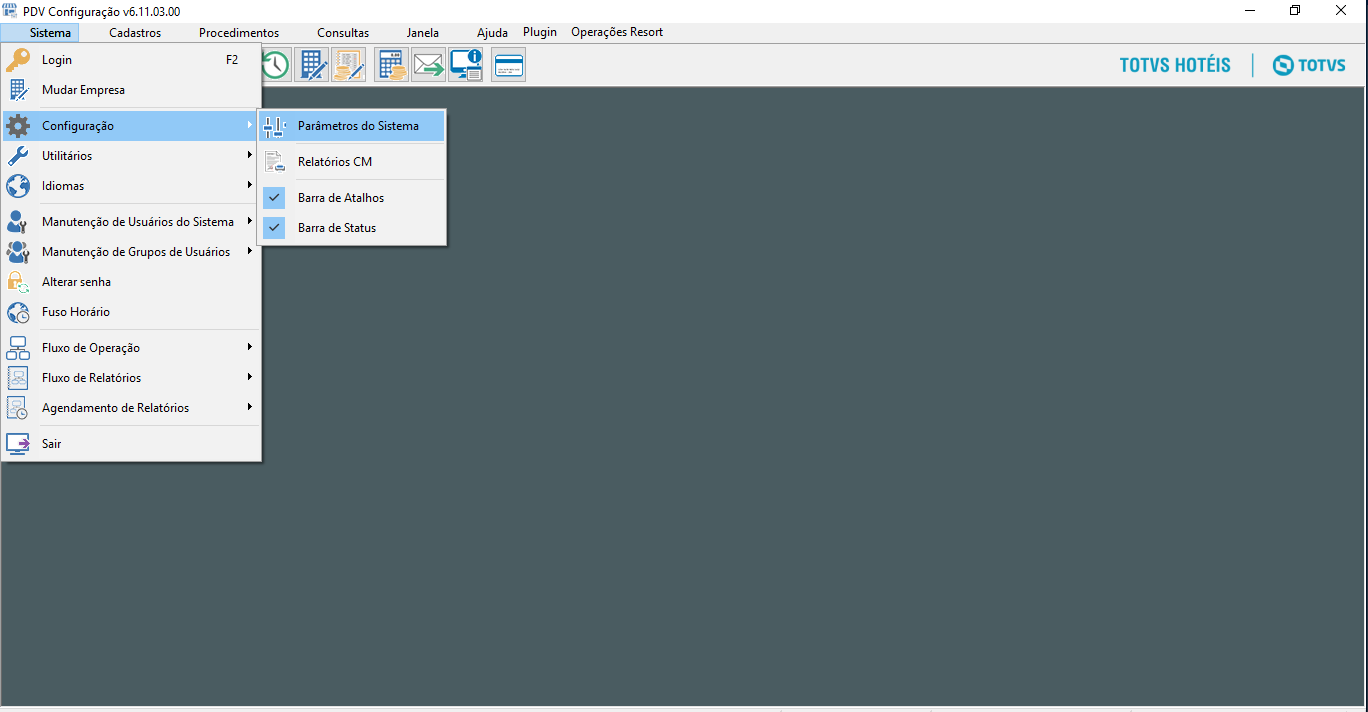Click the building with pencil toolbar icon
Screen dimensions: 1368x712
click(x=312, y=65)
